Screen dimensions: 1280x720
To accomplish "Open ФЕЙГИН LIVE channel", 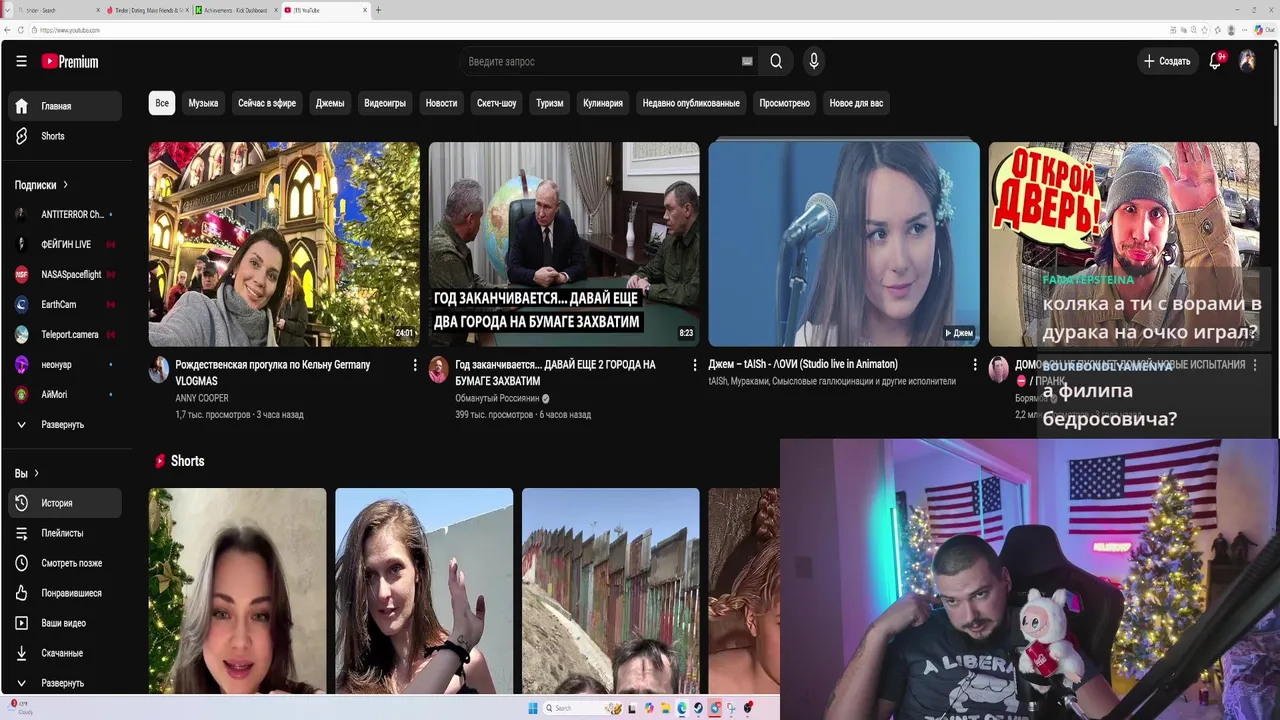I will (65, 244).
